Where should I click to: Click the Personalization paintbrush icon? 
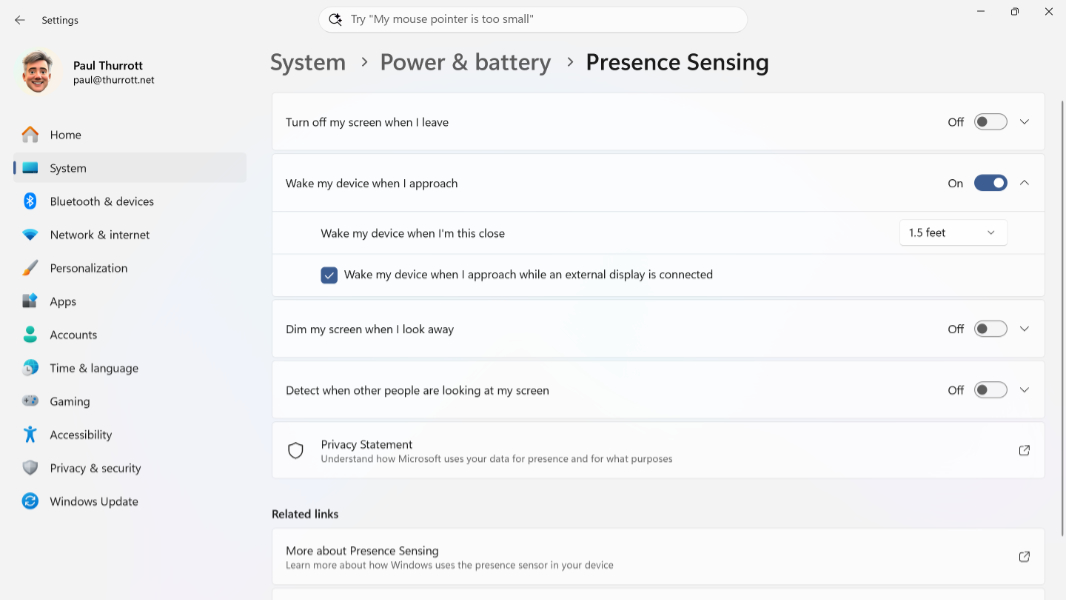pyautogui.click(x=30, y=268)
